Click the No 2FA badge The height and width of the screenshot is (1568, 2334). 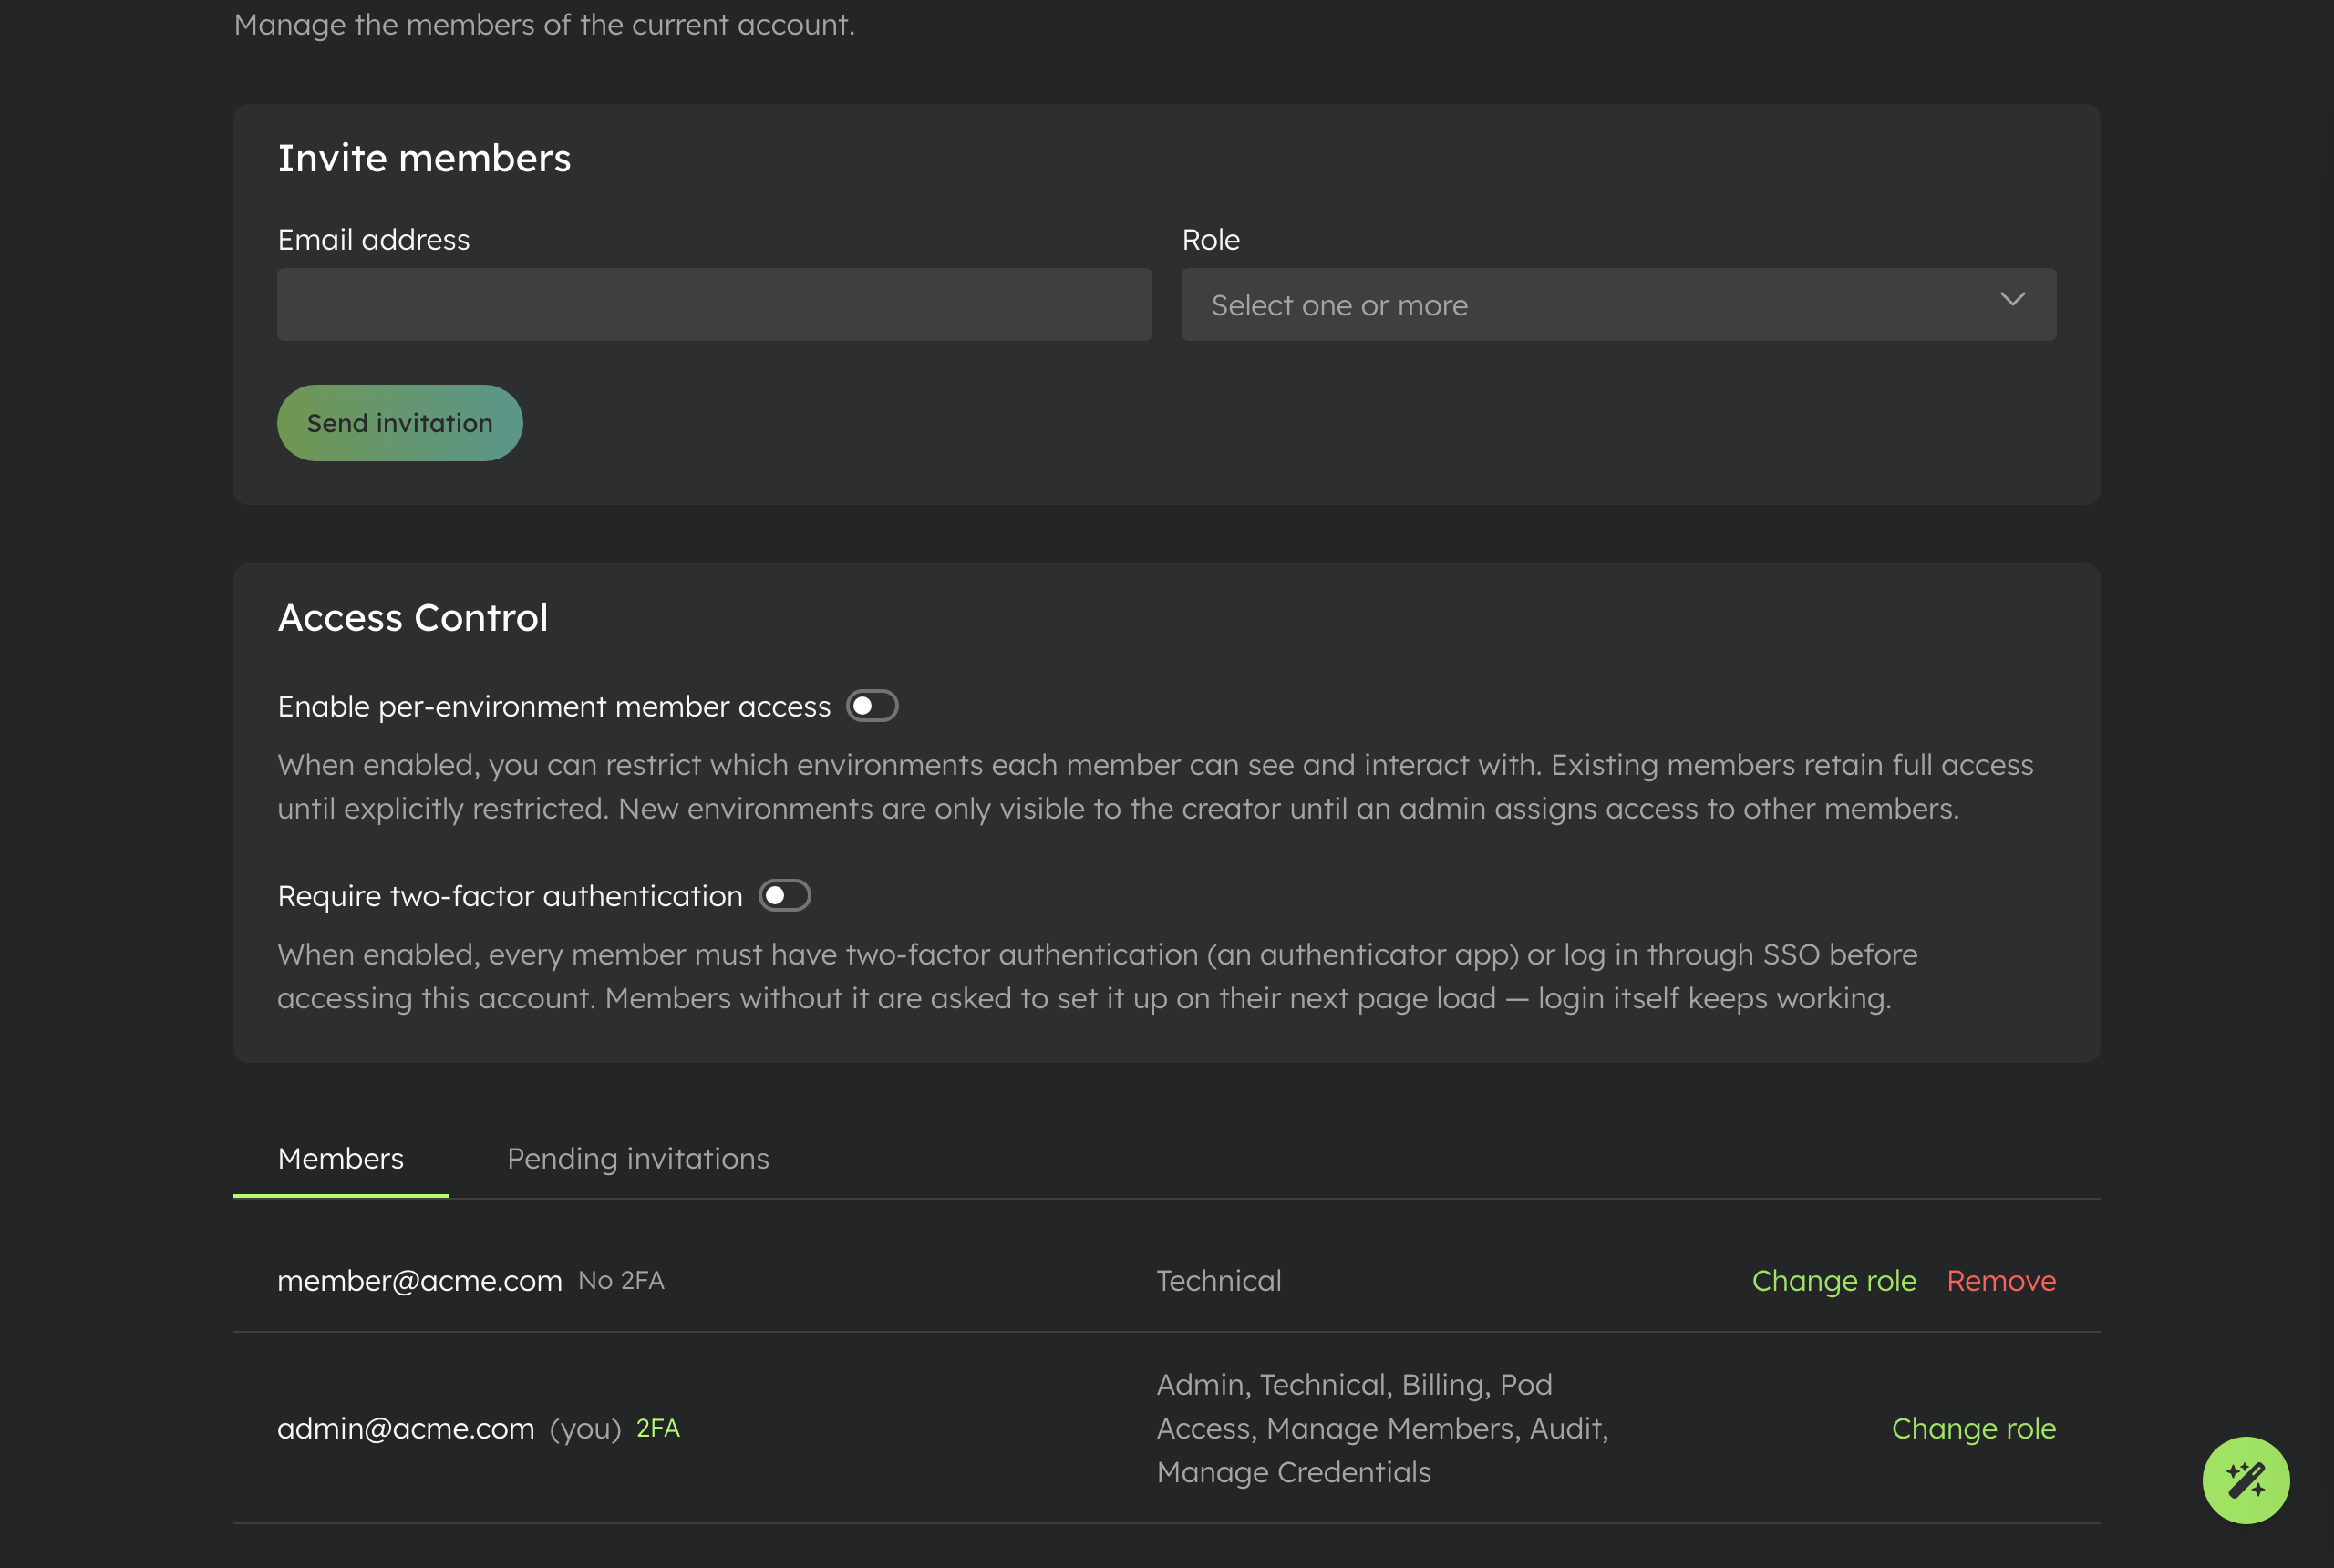coord(621,1281)
